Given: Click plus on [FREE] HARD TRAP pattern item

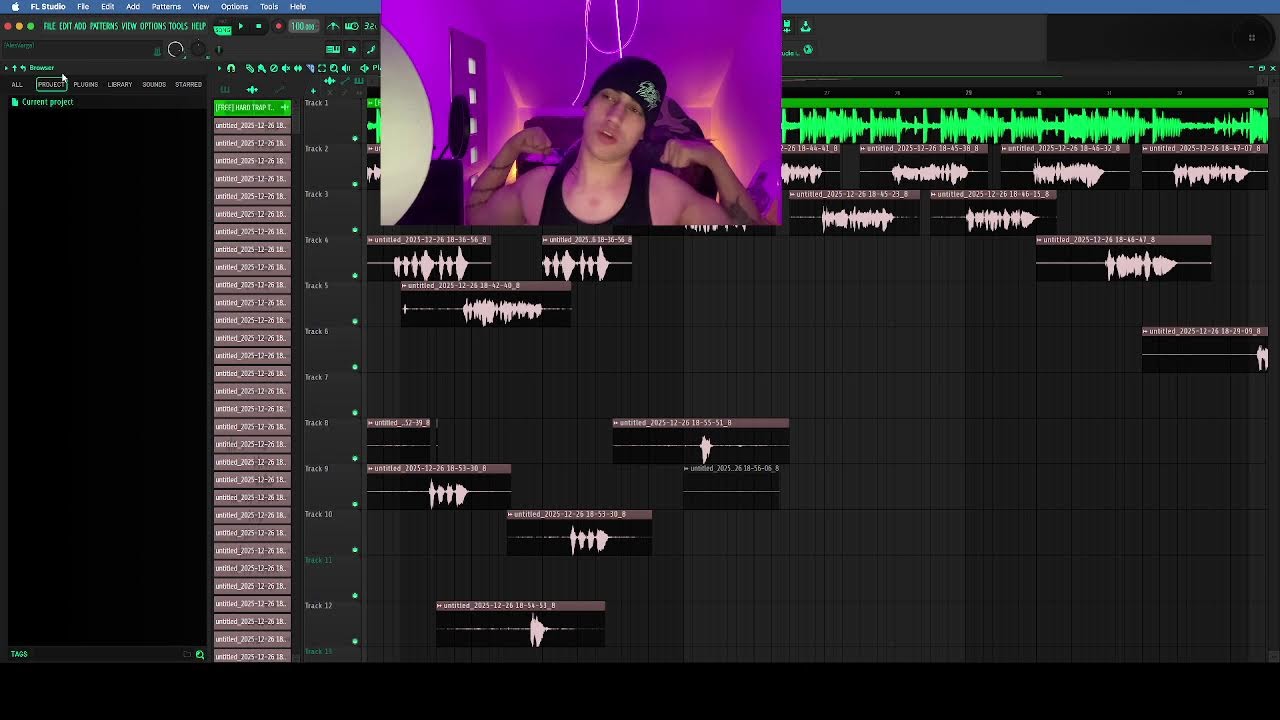Looking at the screenshot, I should [284, 107].
